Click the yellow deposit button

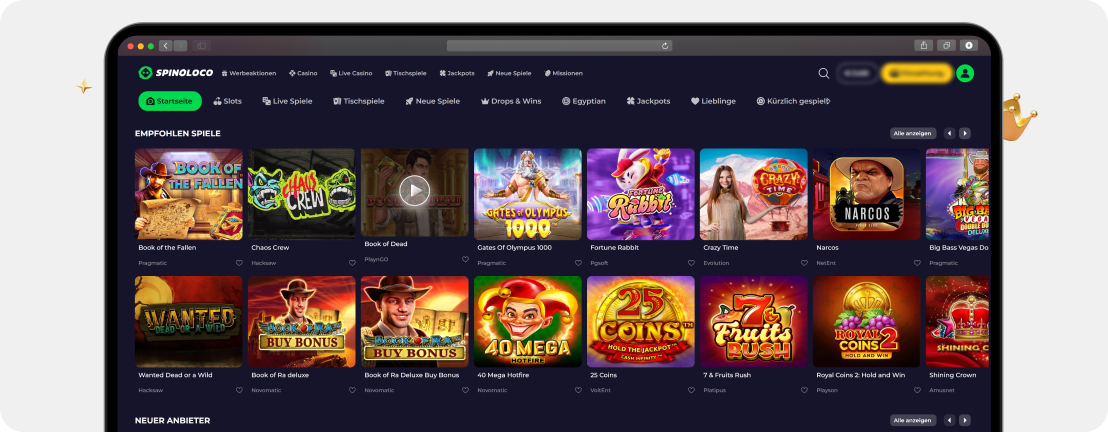tap(917, 73)
